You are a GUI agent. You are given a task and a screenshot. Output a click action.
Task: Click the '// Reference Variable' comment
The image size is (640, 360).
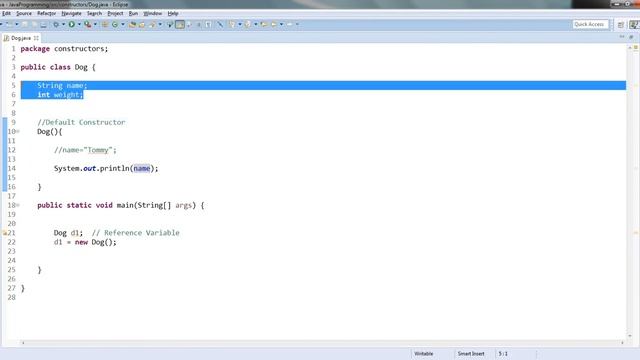pyautogui.click(x=136, y=233)
